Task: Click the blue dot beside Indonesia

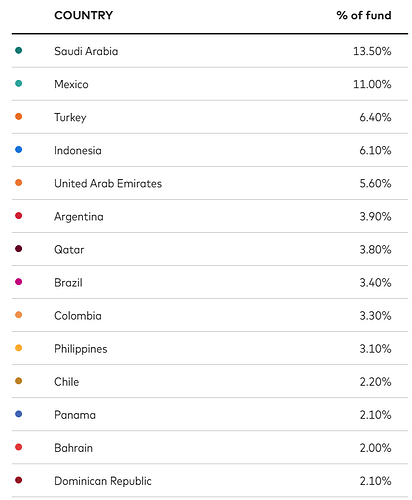Action: tap(19, 149)
